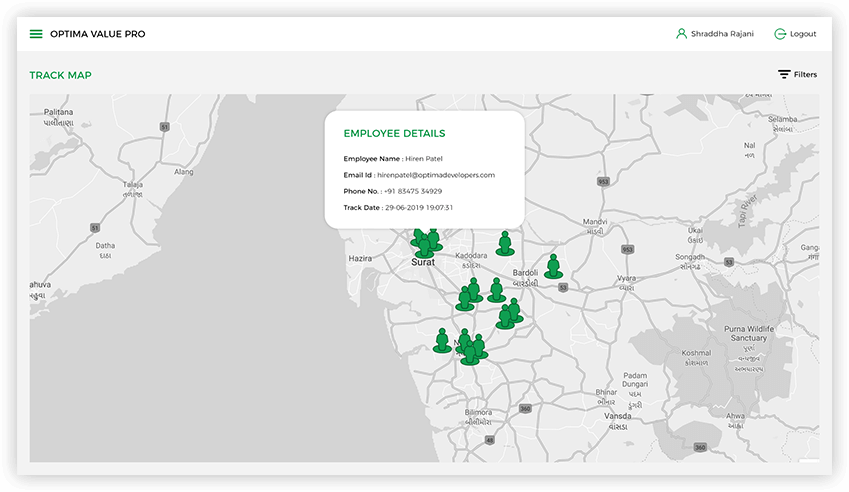Click employee marker directly above Surat label
Image resolution: width=849 pixels, height=492 pixels.
coord(425,246)
